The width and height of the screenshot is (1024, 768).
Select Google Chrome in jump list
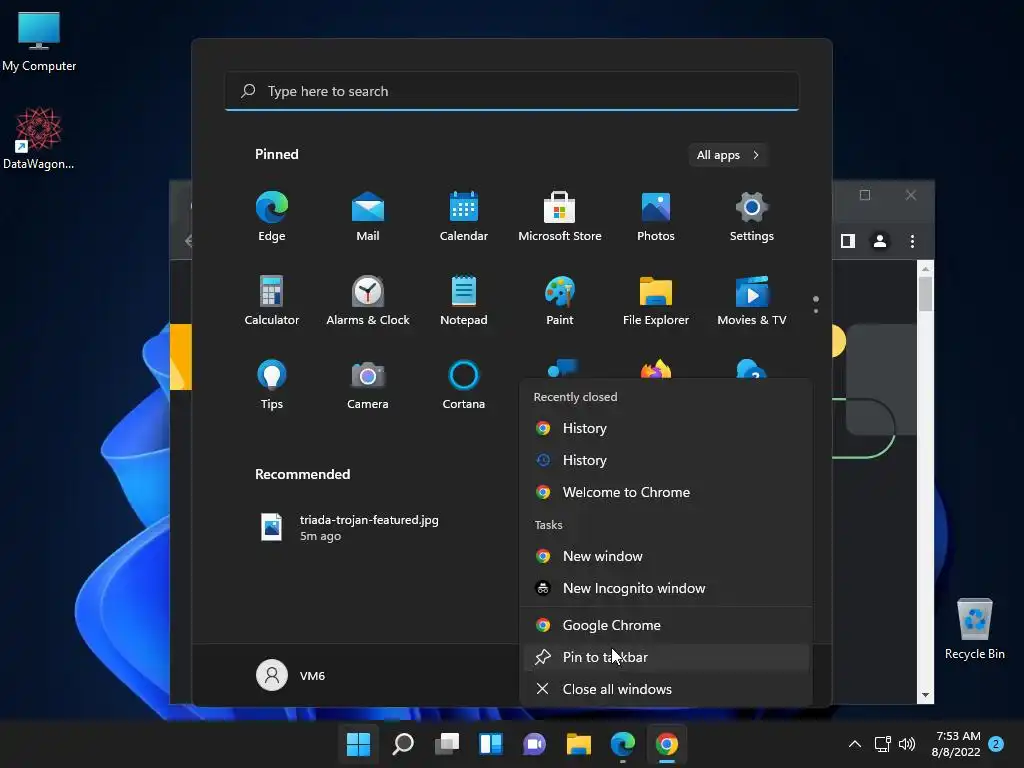pos(666,626)
